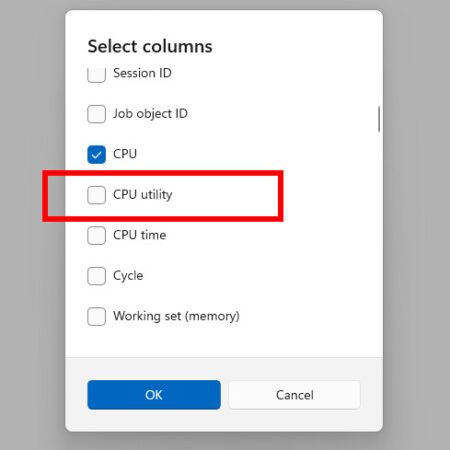Click the gray footer strip beside Cancel
450x450 pixels.
point(372,395)
